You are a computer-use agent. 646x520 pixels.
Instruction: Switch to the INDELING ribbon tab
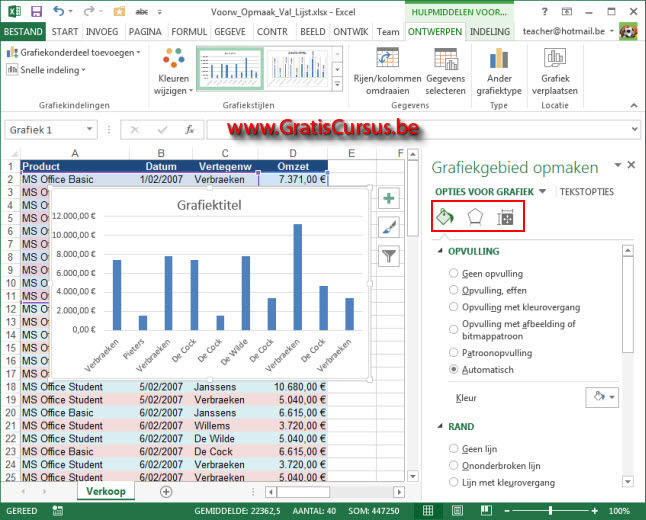pos(489,32)
